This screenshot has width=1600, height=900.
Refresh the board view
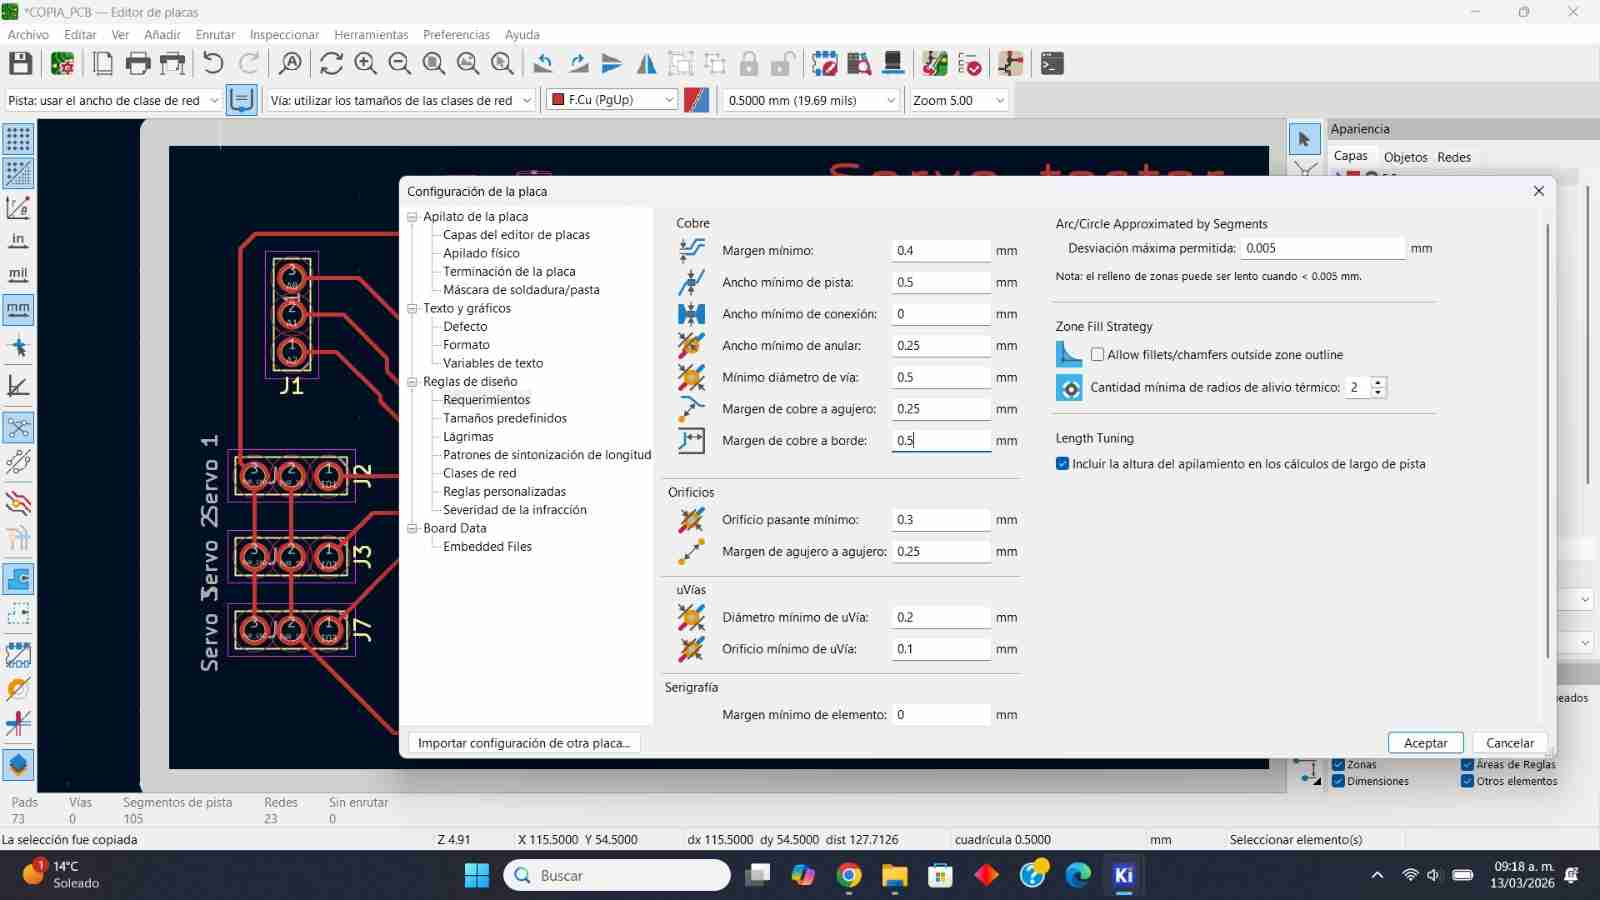tap(331, 64)
